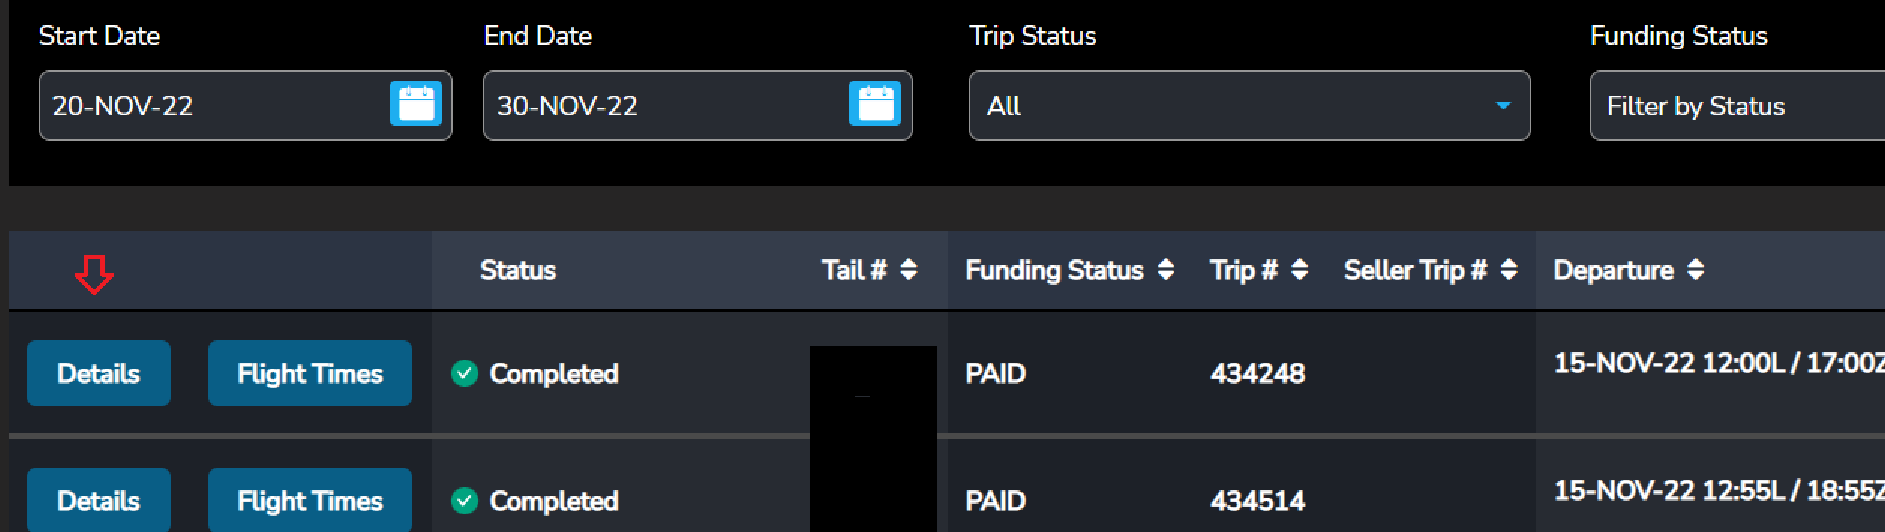The width and height of the screenshot is (1885, 532).
Task: View Flight Times for trip 434248
Action: (x=310, y=373)
